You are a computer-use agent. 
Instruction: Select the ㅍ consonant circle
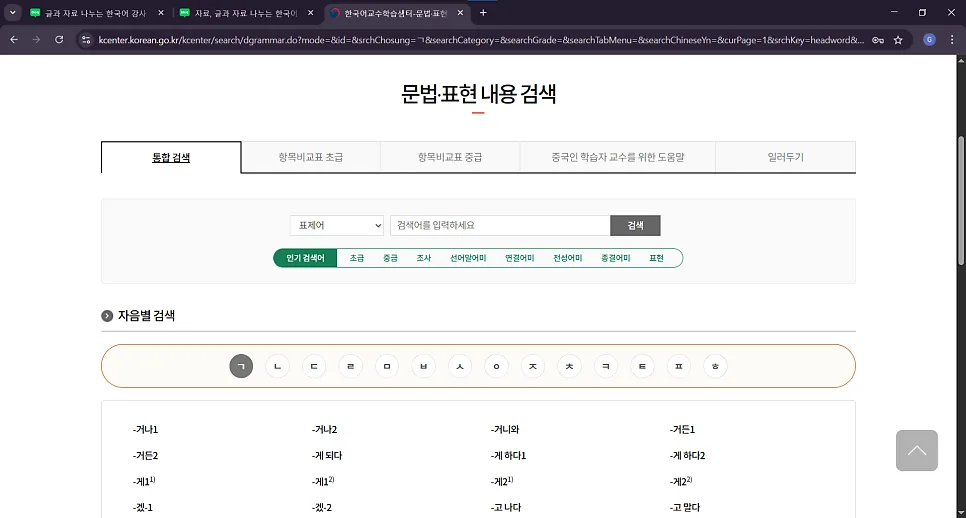678,366
